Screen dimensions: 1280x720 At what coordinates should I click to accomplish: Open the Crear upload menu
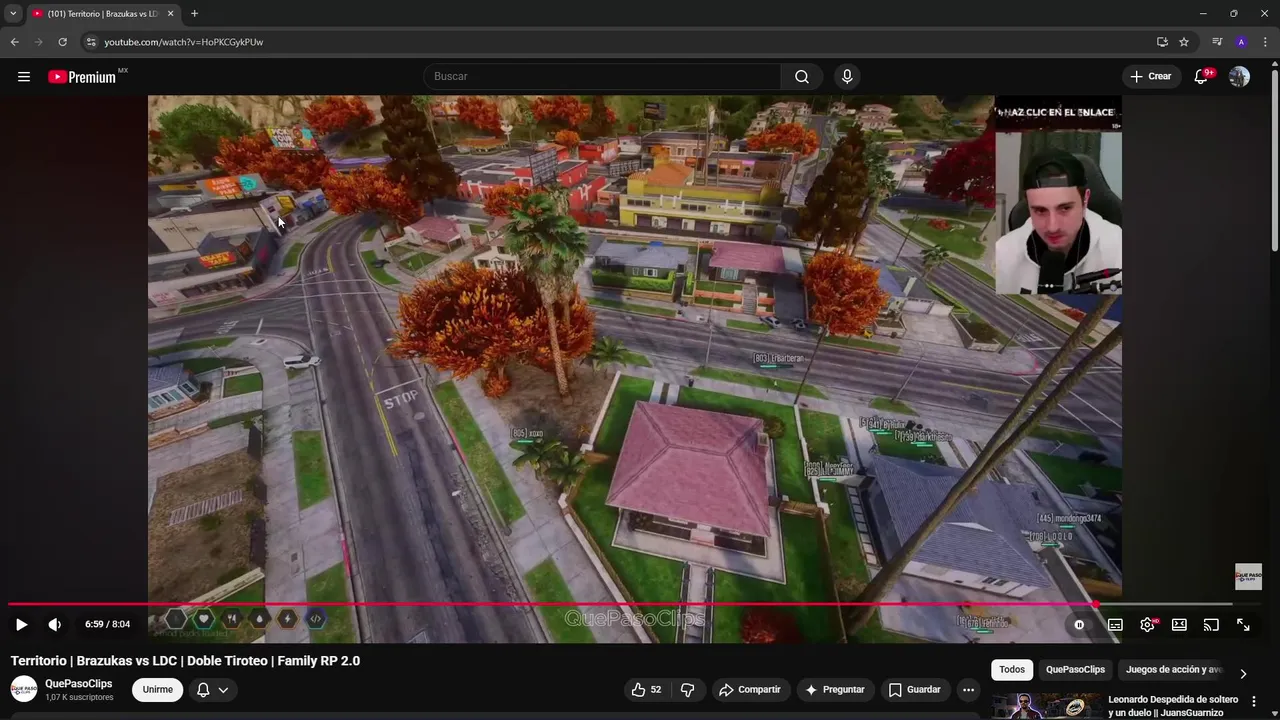1151,77
